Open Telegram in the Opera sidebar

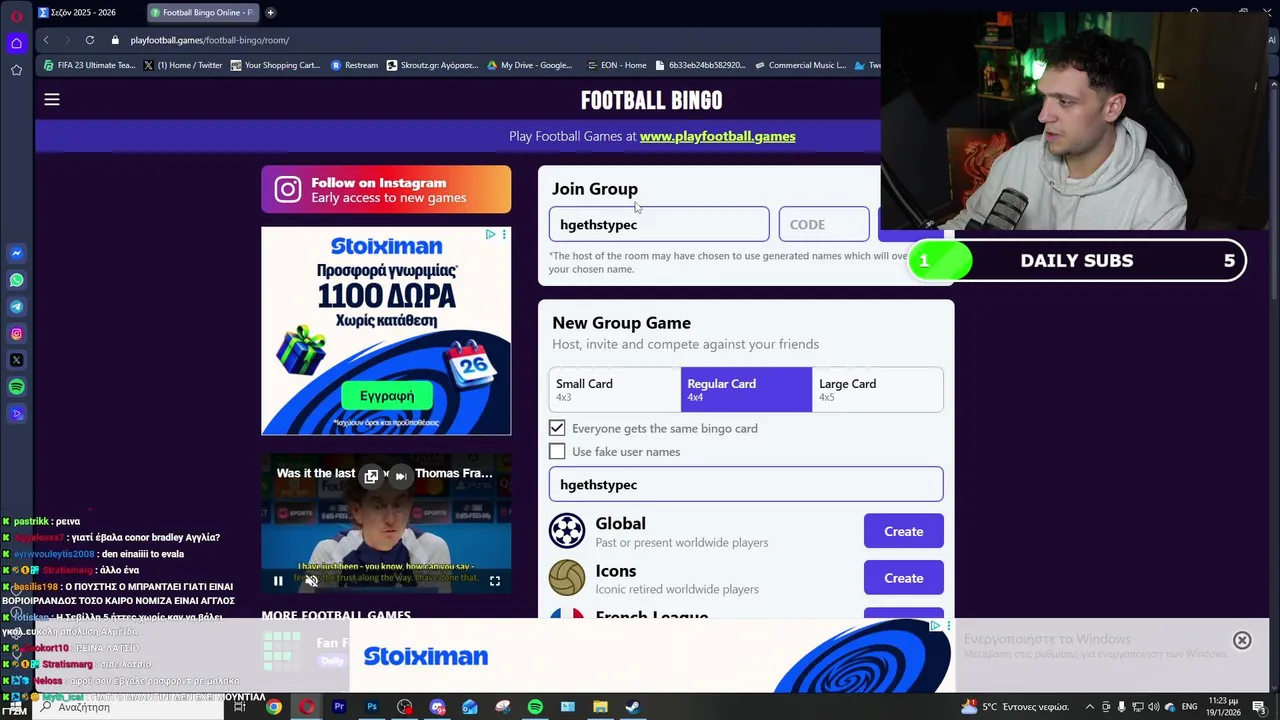pyautogui.click(x=16, y=307)
